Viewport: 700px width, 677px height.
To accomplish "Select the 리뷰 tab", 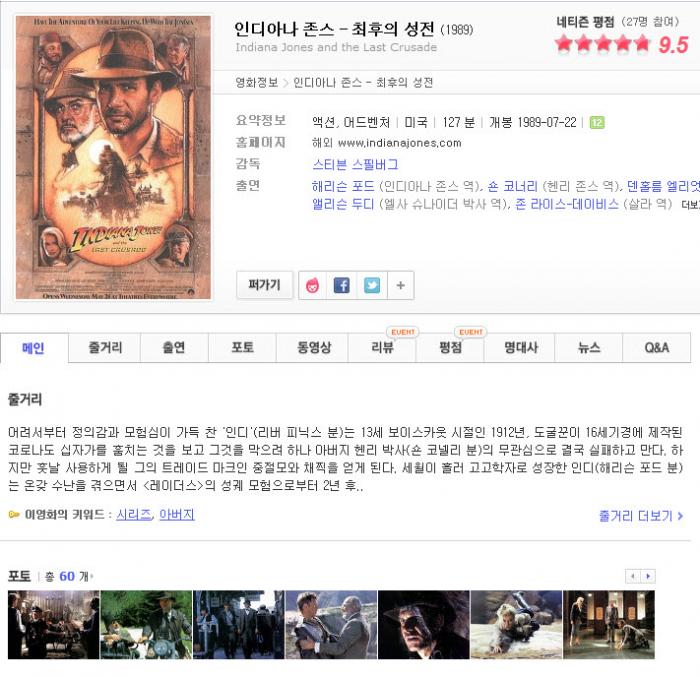I will [x=382, y=347].
